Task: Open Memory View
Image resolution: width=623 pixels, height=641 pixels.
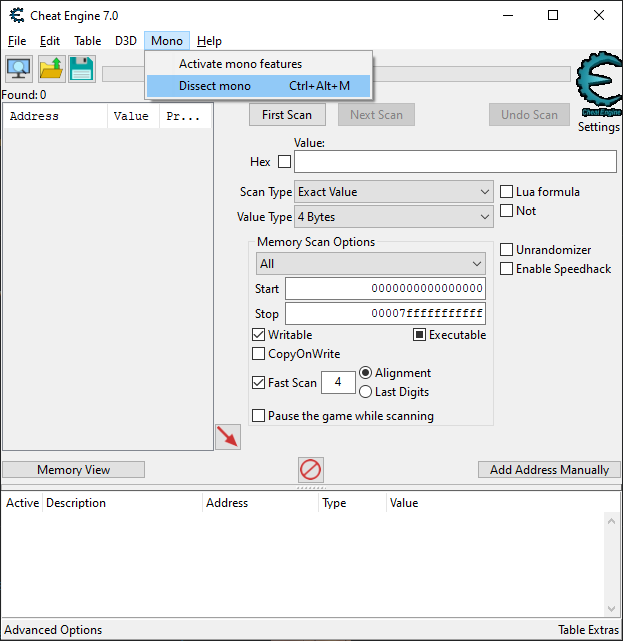Action: point(74,470)
